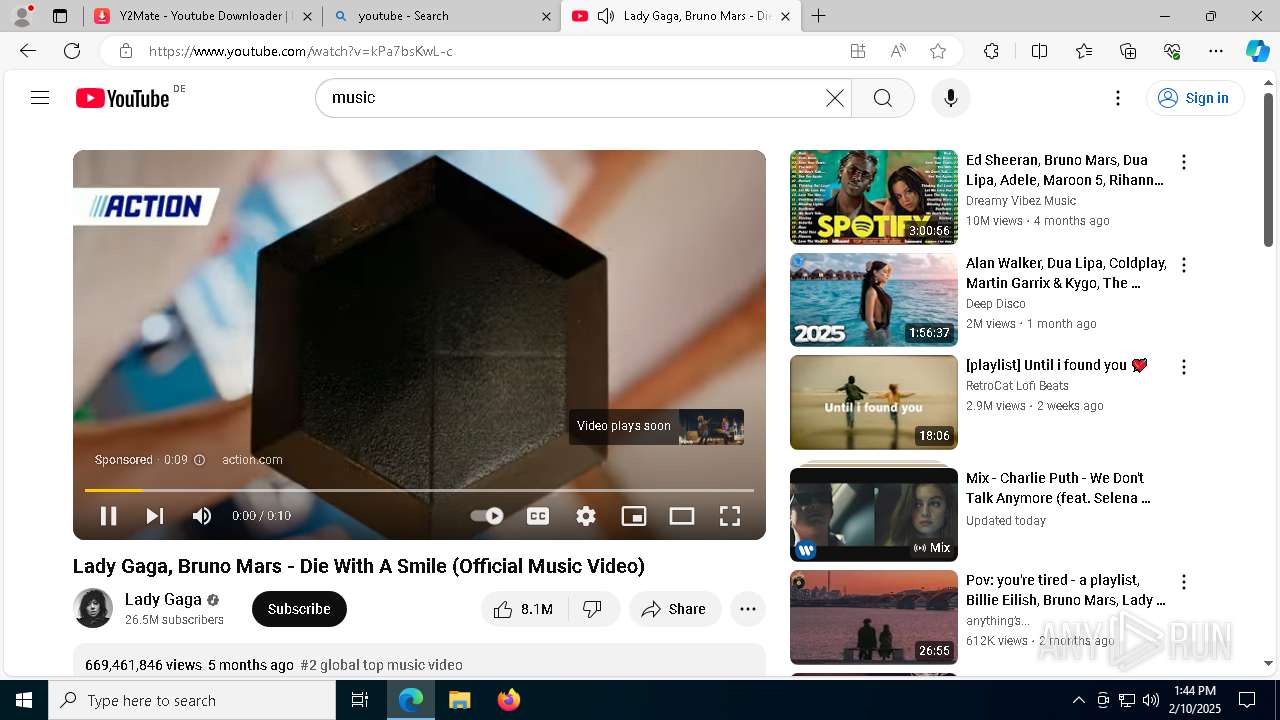This screenshot has height=720, width=1280.
Task: Open options for Ed Sheeran video
Action: coord(1184,162)
